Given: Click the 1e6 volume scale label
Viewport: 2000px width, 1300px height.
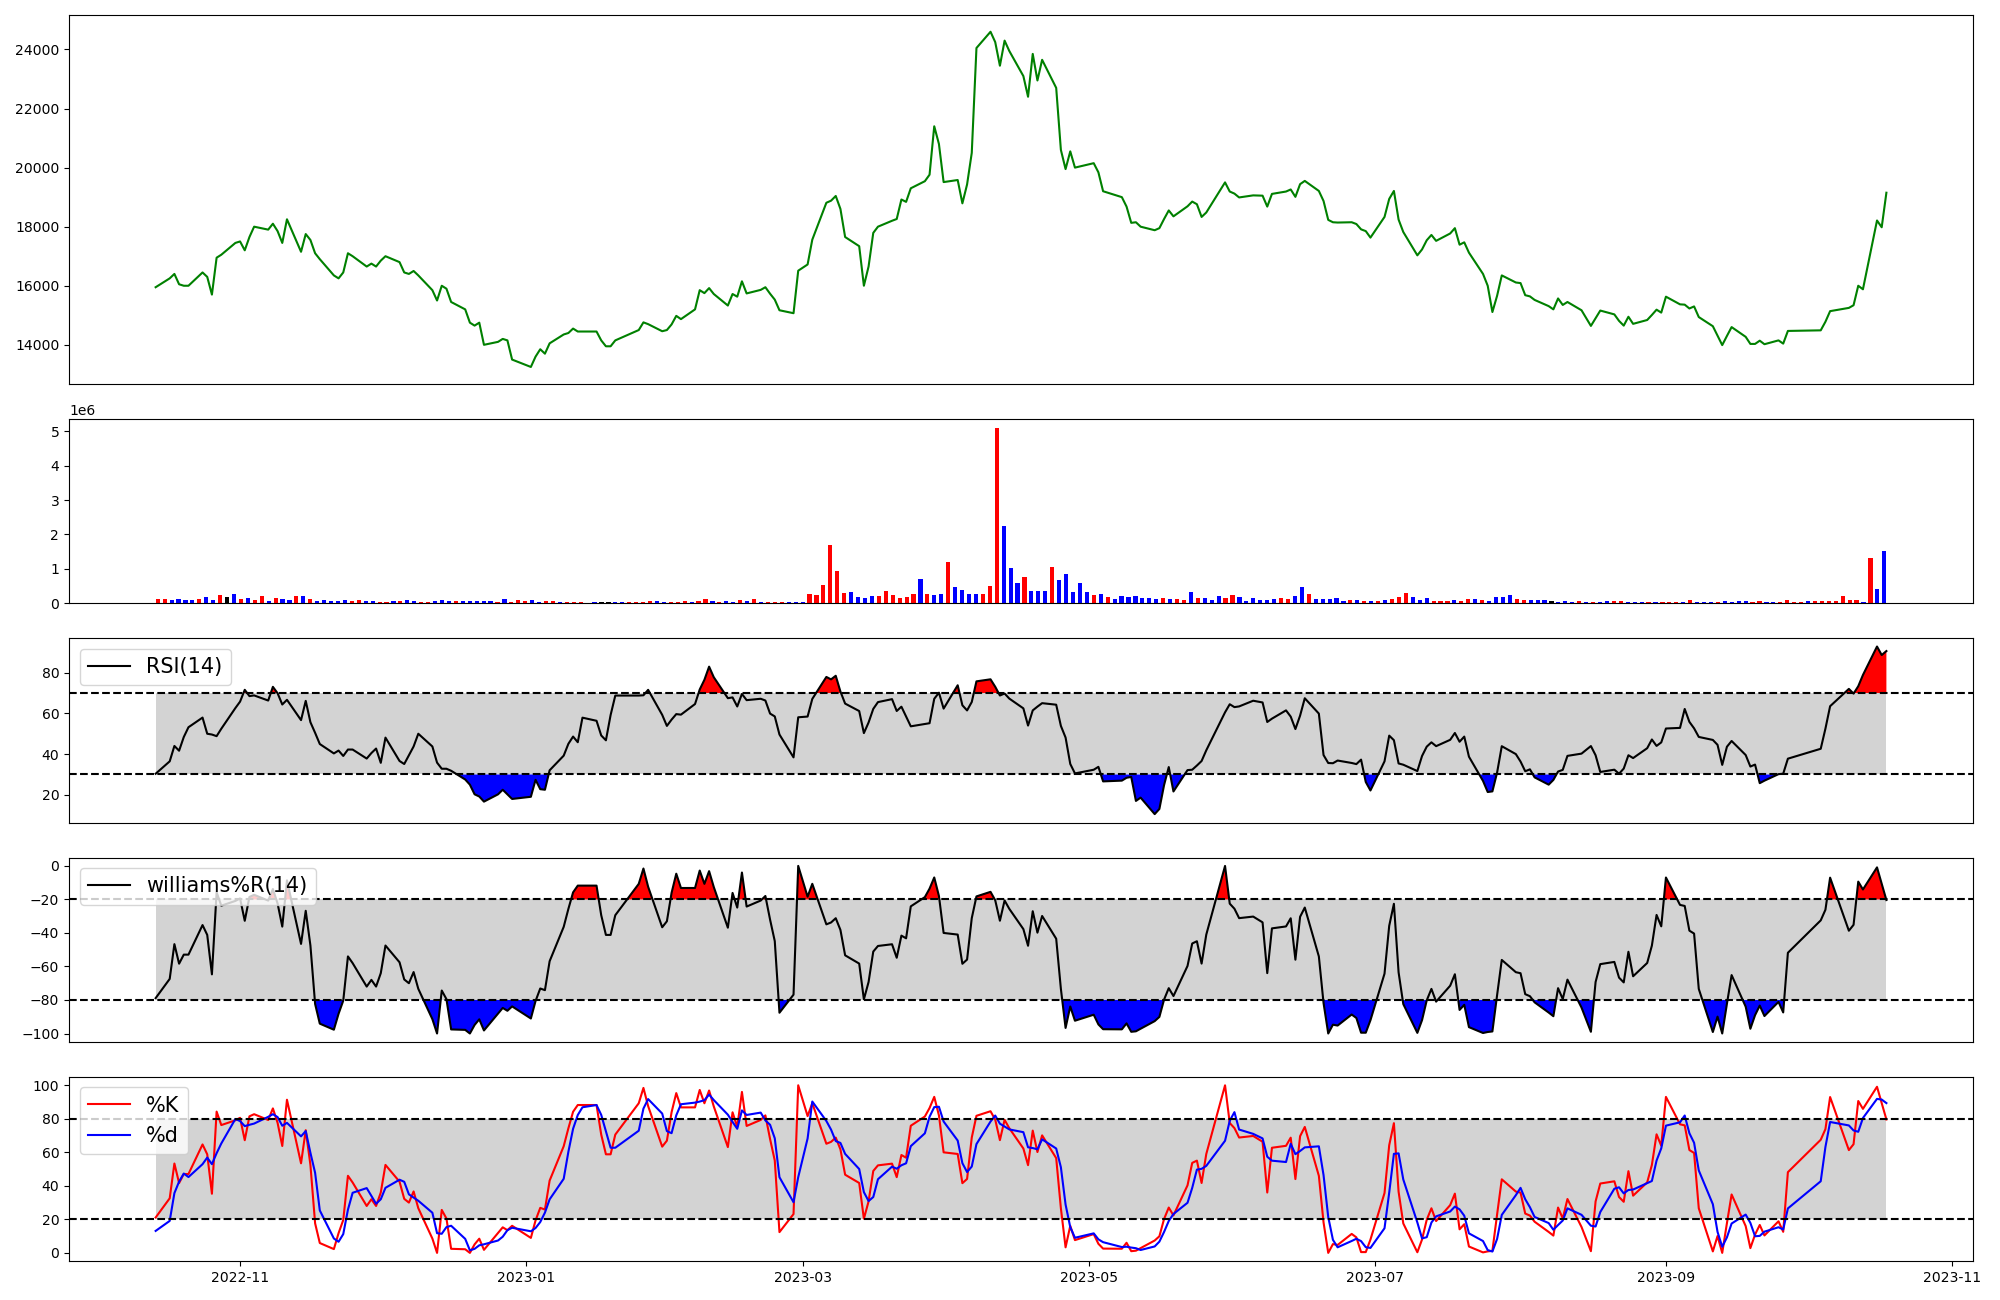Looking at the screenshot, I should (x=82, y=411).
